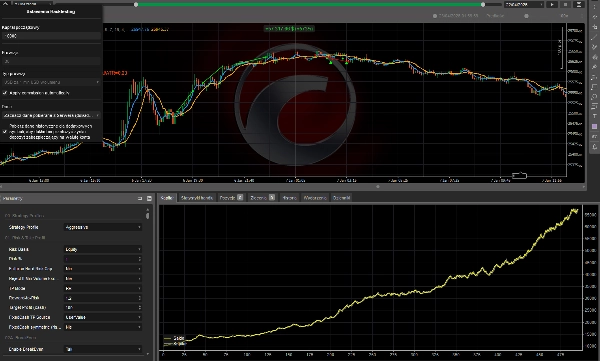Screen dimensions: 600x361
Task: Select the ellipse drawing tool
Action: 594,97
